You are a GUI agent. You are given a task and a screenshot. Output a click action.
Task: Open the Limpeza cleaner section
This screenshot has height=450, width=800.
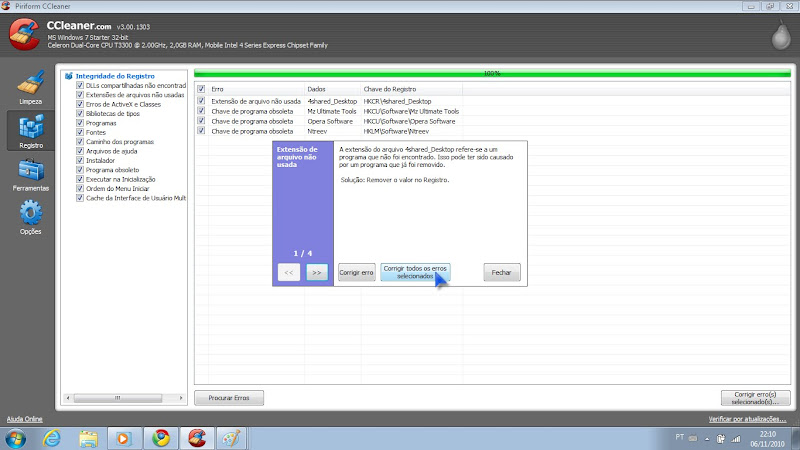tap(31, 87)
